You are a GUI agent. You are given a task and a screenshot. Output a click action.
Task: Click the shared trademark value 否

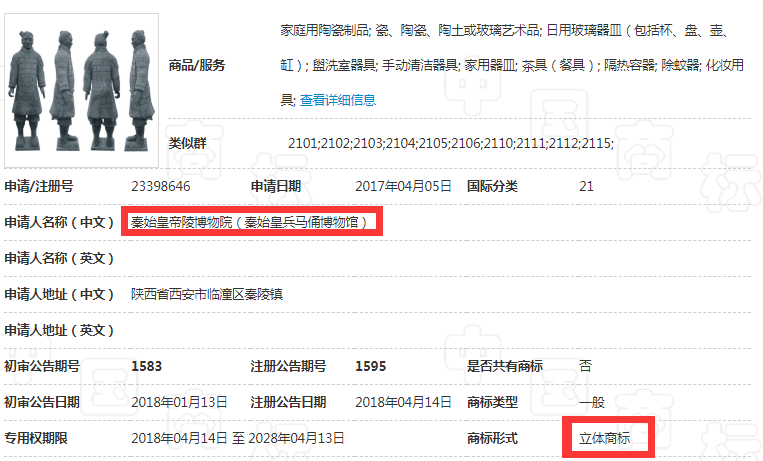pyautogui.click(x=585, y=366)
